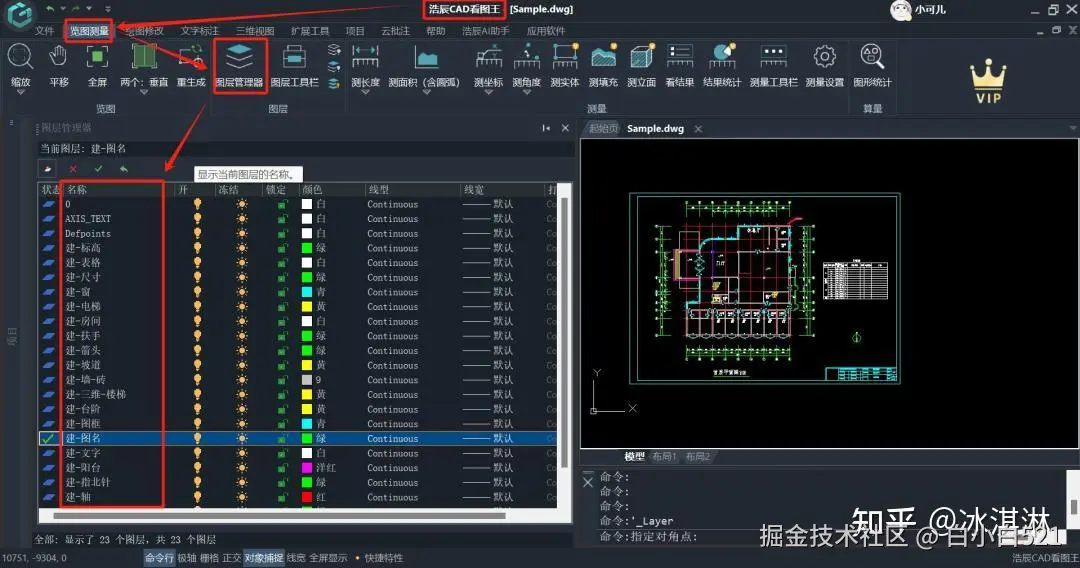The image size is (1080, 568).
Task: Switch to the 扩展工具 ribbon tab
Action: click(x=310, y=31)
